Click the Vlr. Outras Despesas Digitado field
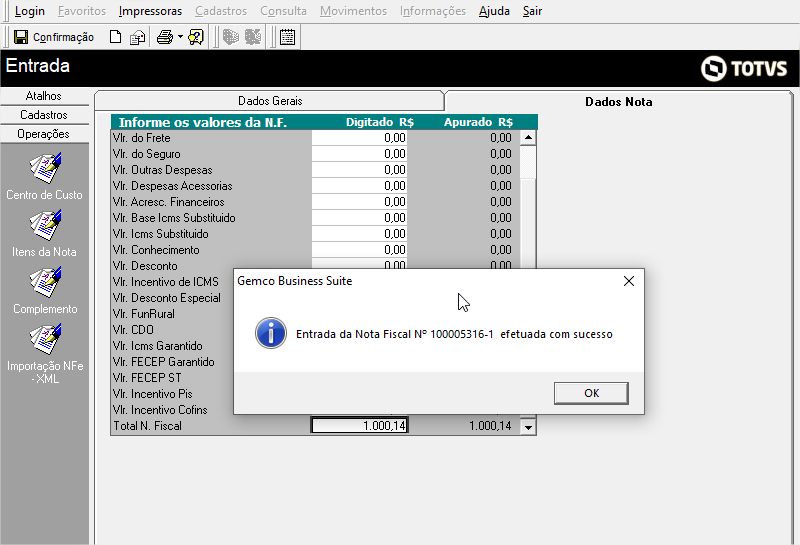Screen dimensions: 800x545 (360, 170)
